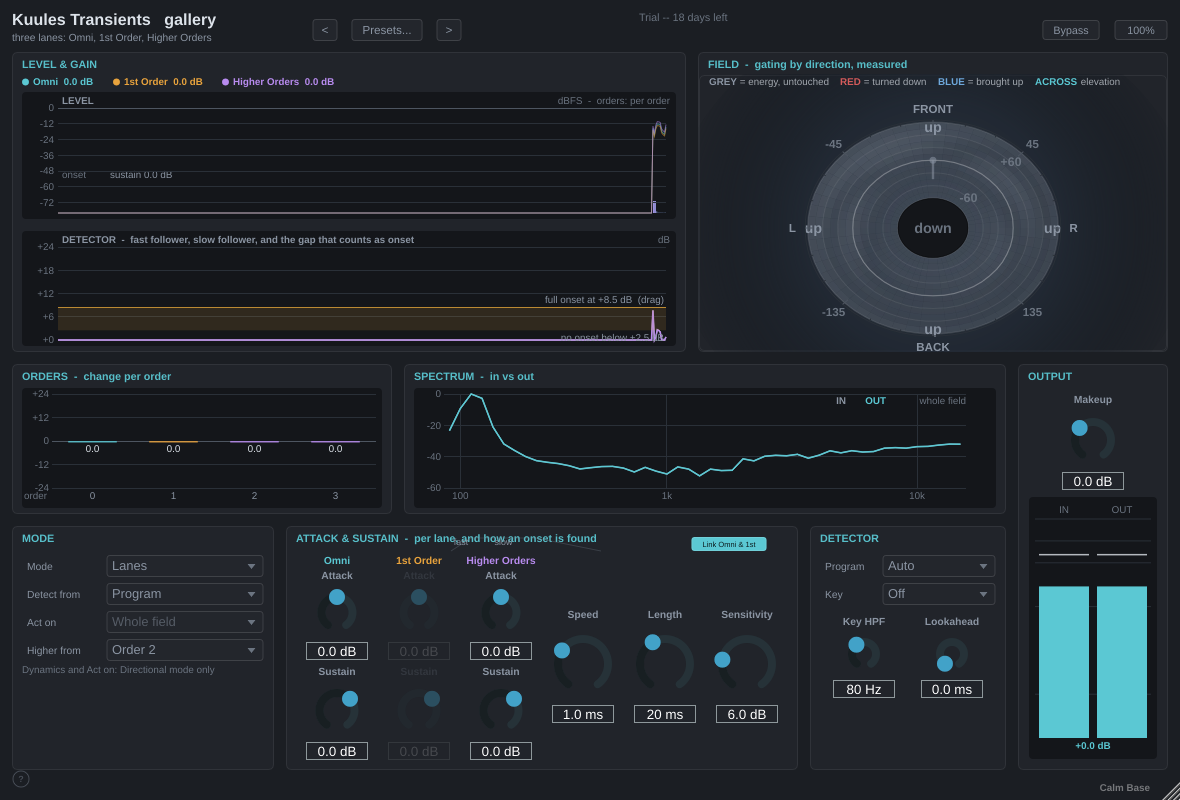The width and height of the screenshot is (1180, 800).
Task: Click the Omni Attack 0.0 dB value field
Action: click(336, 651)
